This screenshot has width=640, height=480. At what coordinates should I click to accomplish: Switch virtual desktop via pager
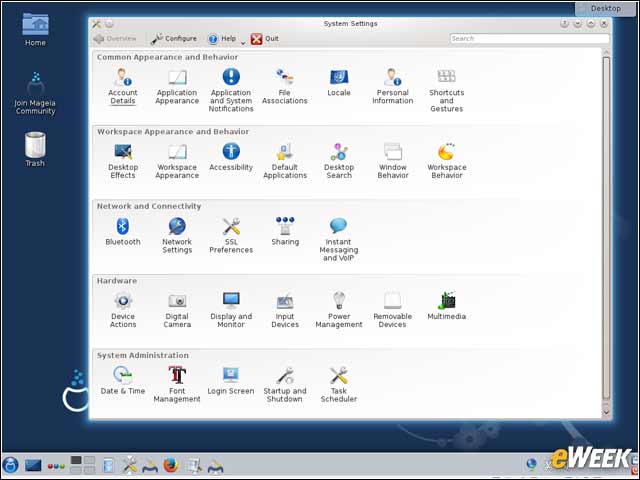pos(82,465)
